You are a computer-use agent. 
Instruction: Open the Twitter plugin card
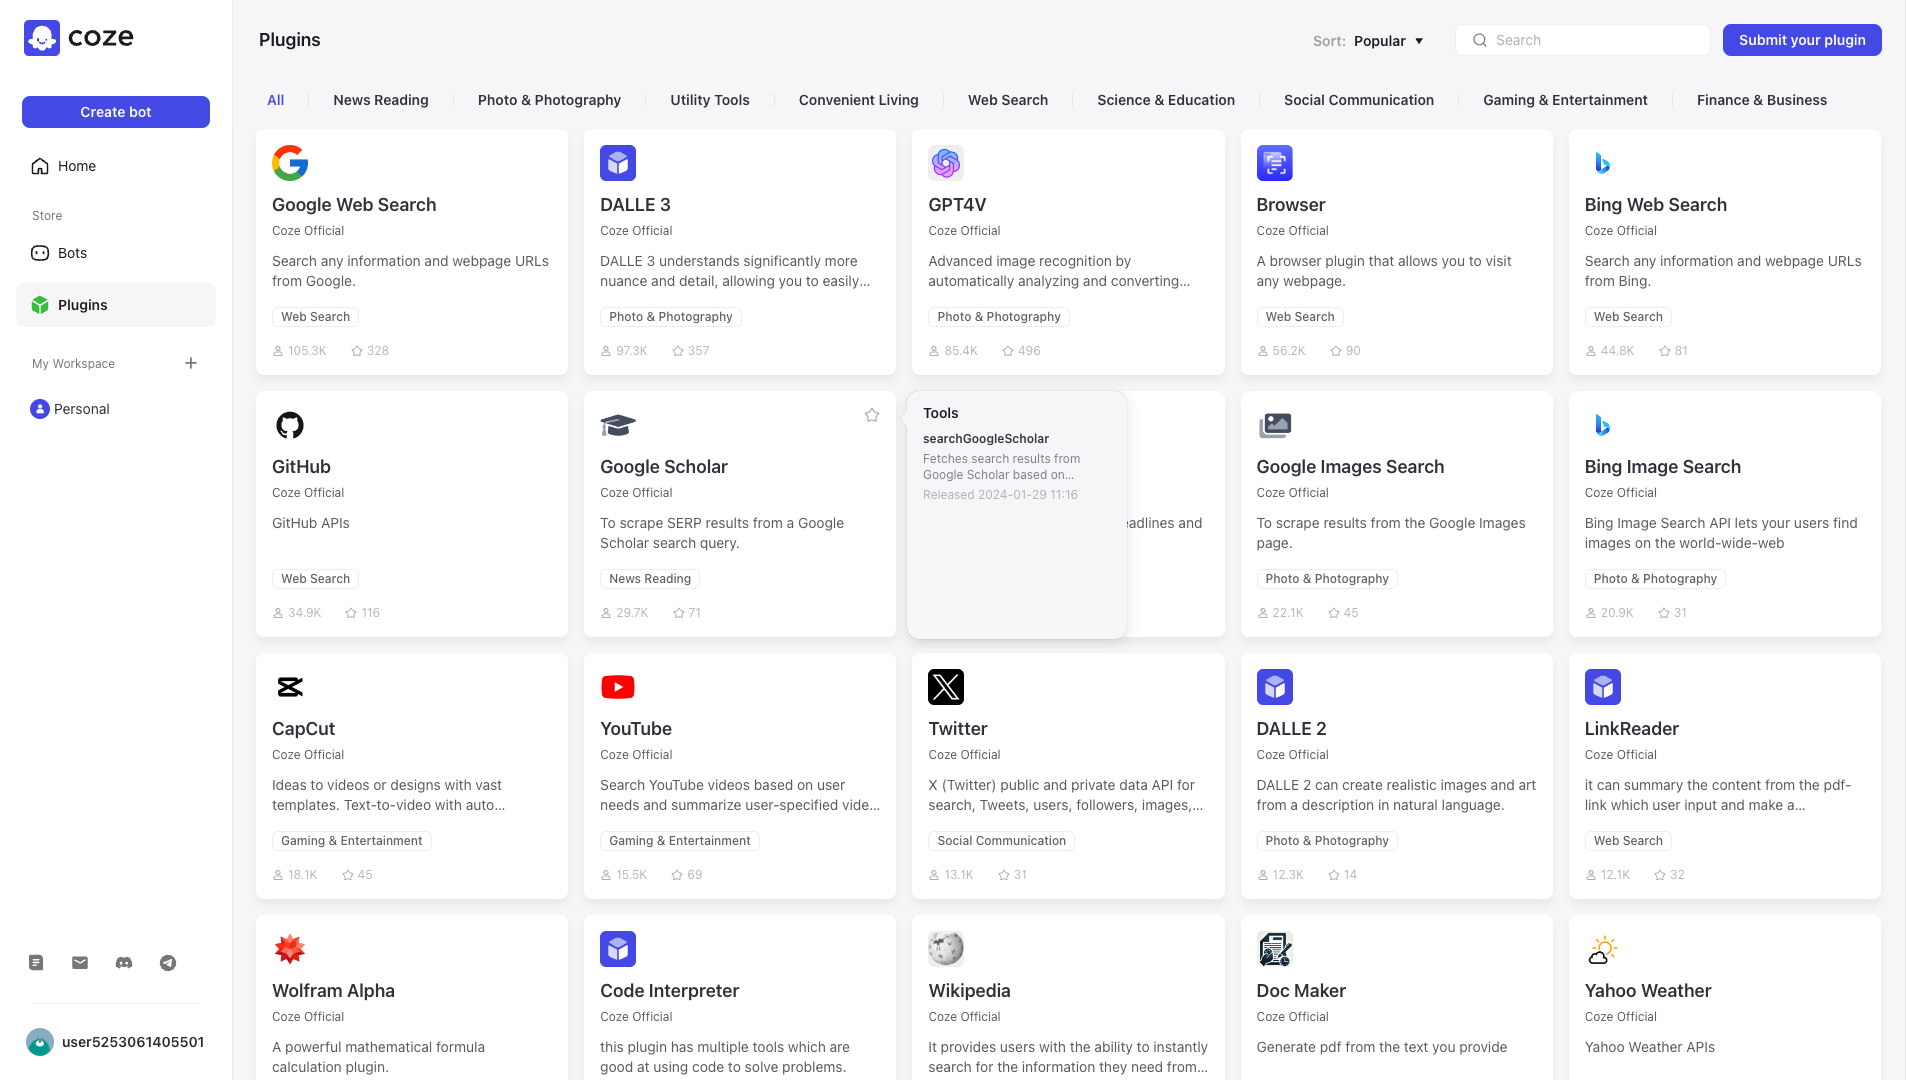pyautogui.click(x=1067, y=776)
